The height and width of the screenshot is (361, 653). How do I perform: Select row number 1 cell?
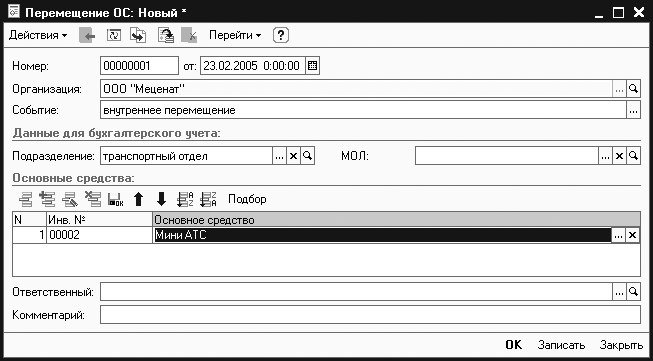click(x=30, y=235)
